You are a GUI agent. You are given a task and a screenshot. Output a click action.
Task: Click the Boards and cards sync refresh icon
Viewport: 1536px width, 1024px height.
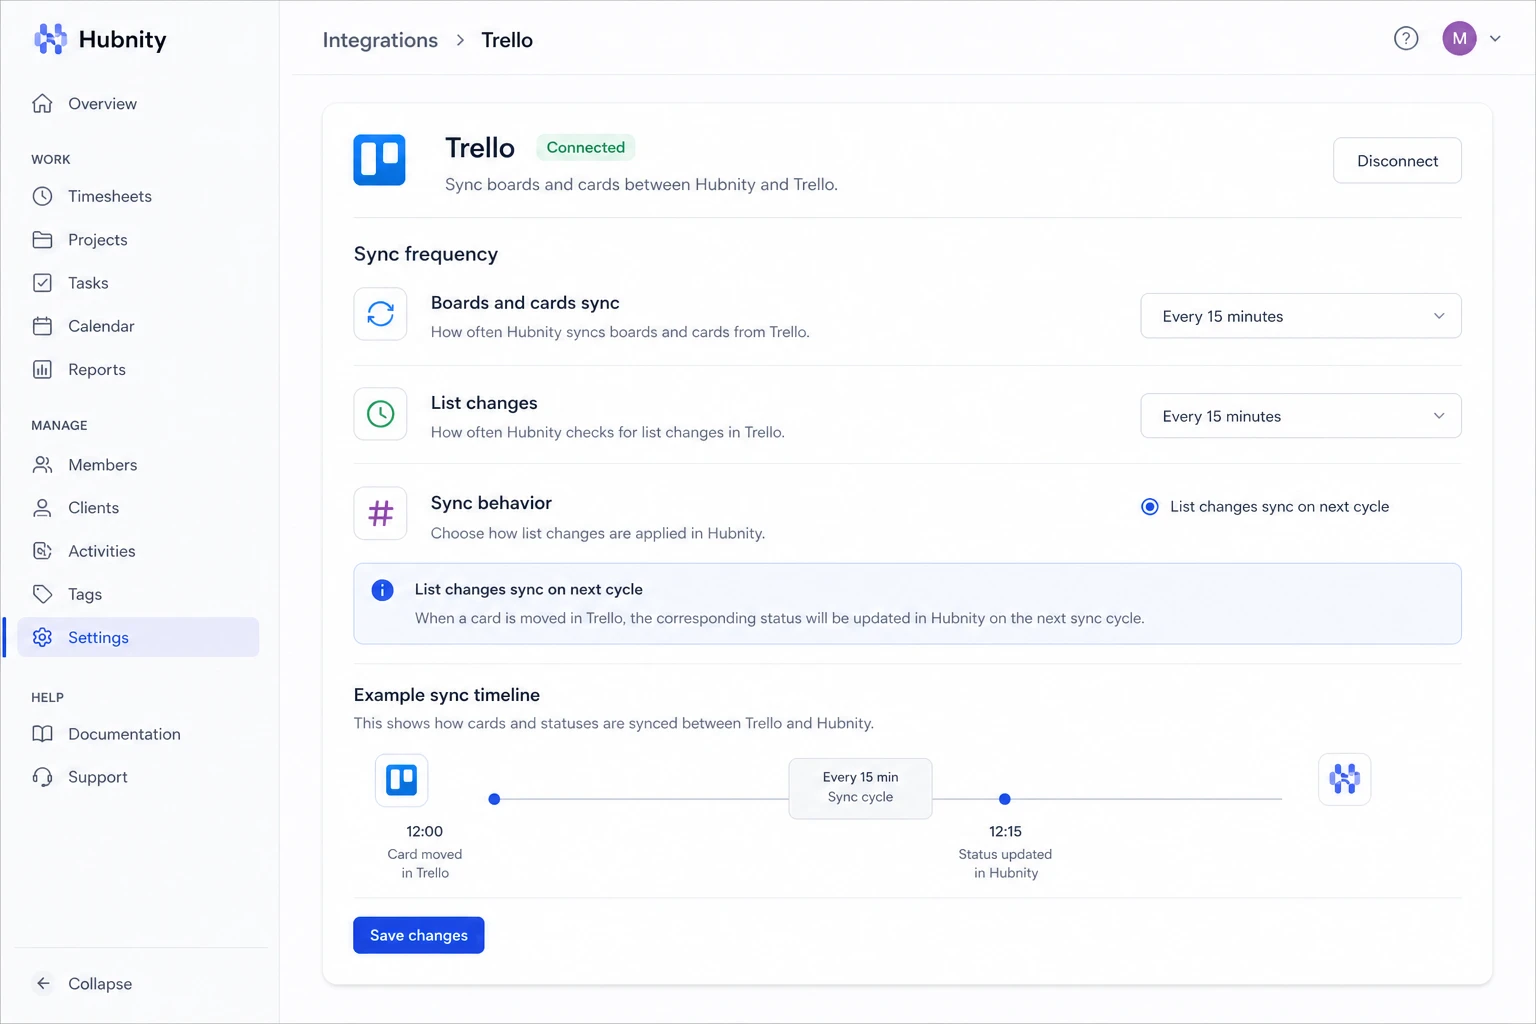(x=380, y=314)
